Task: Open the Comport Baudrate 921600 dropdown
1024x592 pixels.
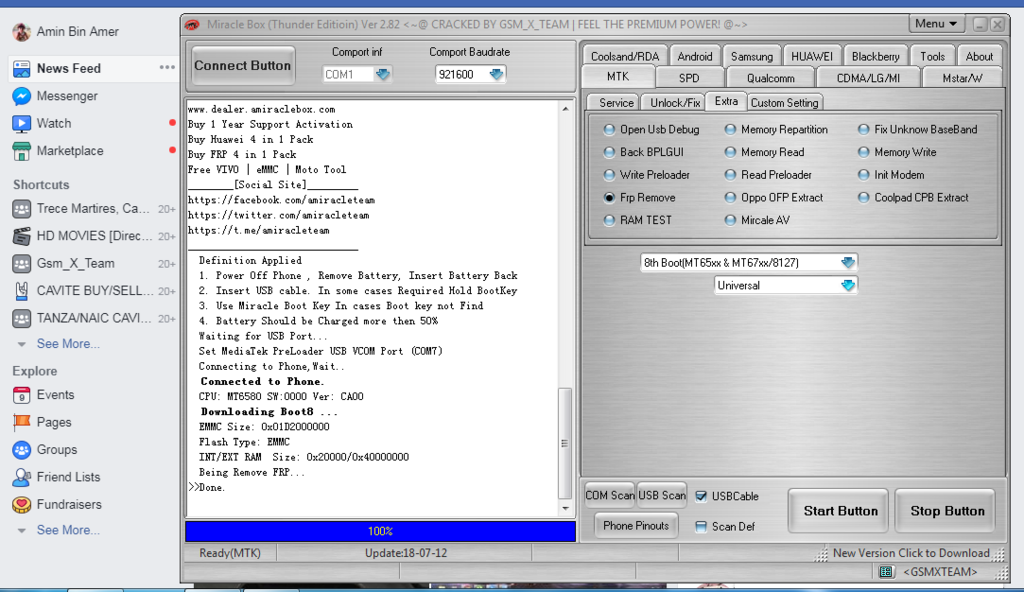Action: click(x=496, y=74)
